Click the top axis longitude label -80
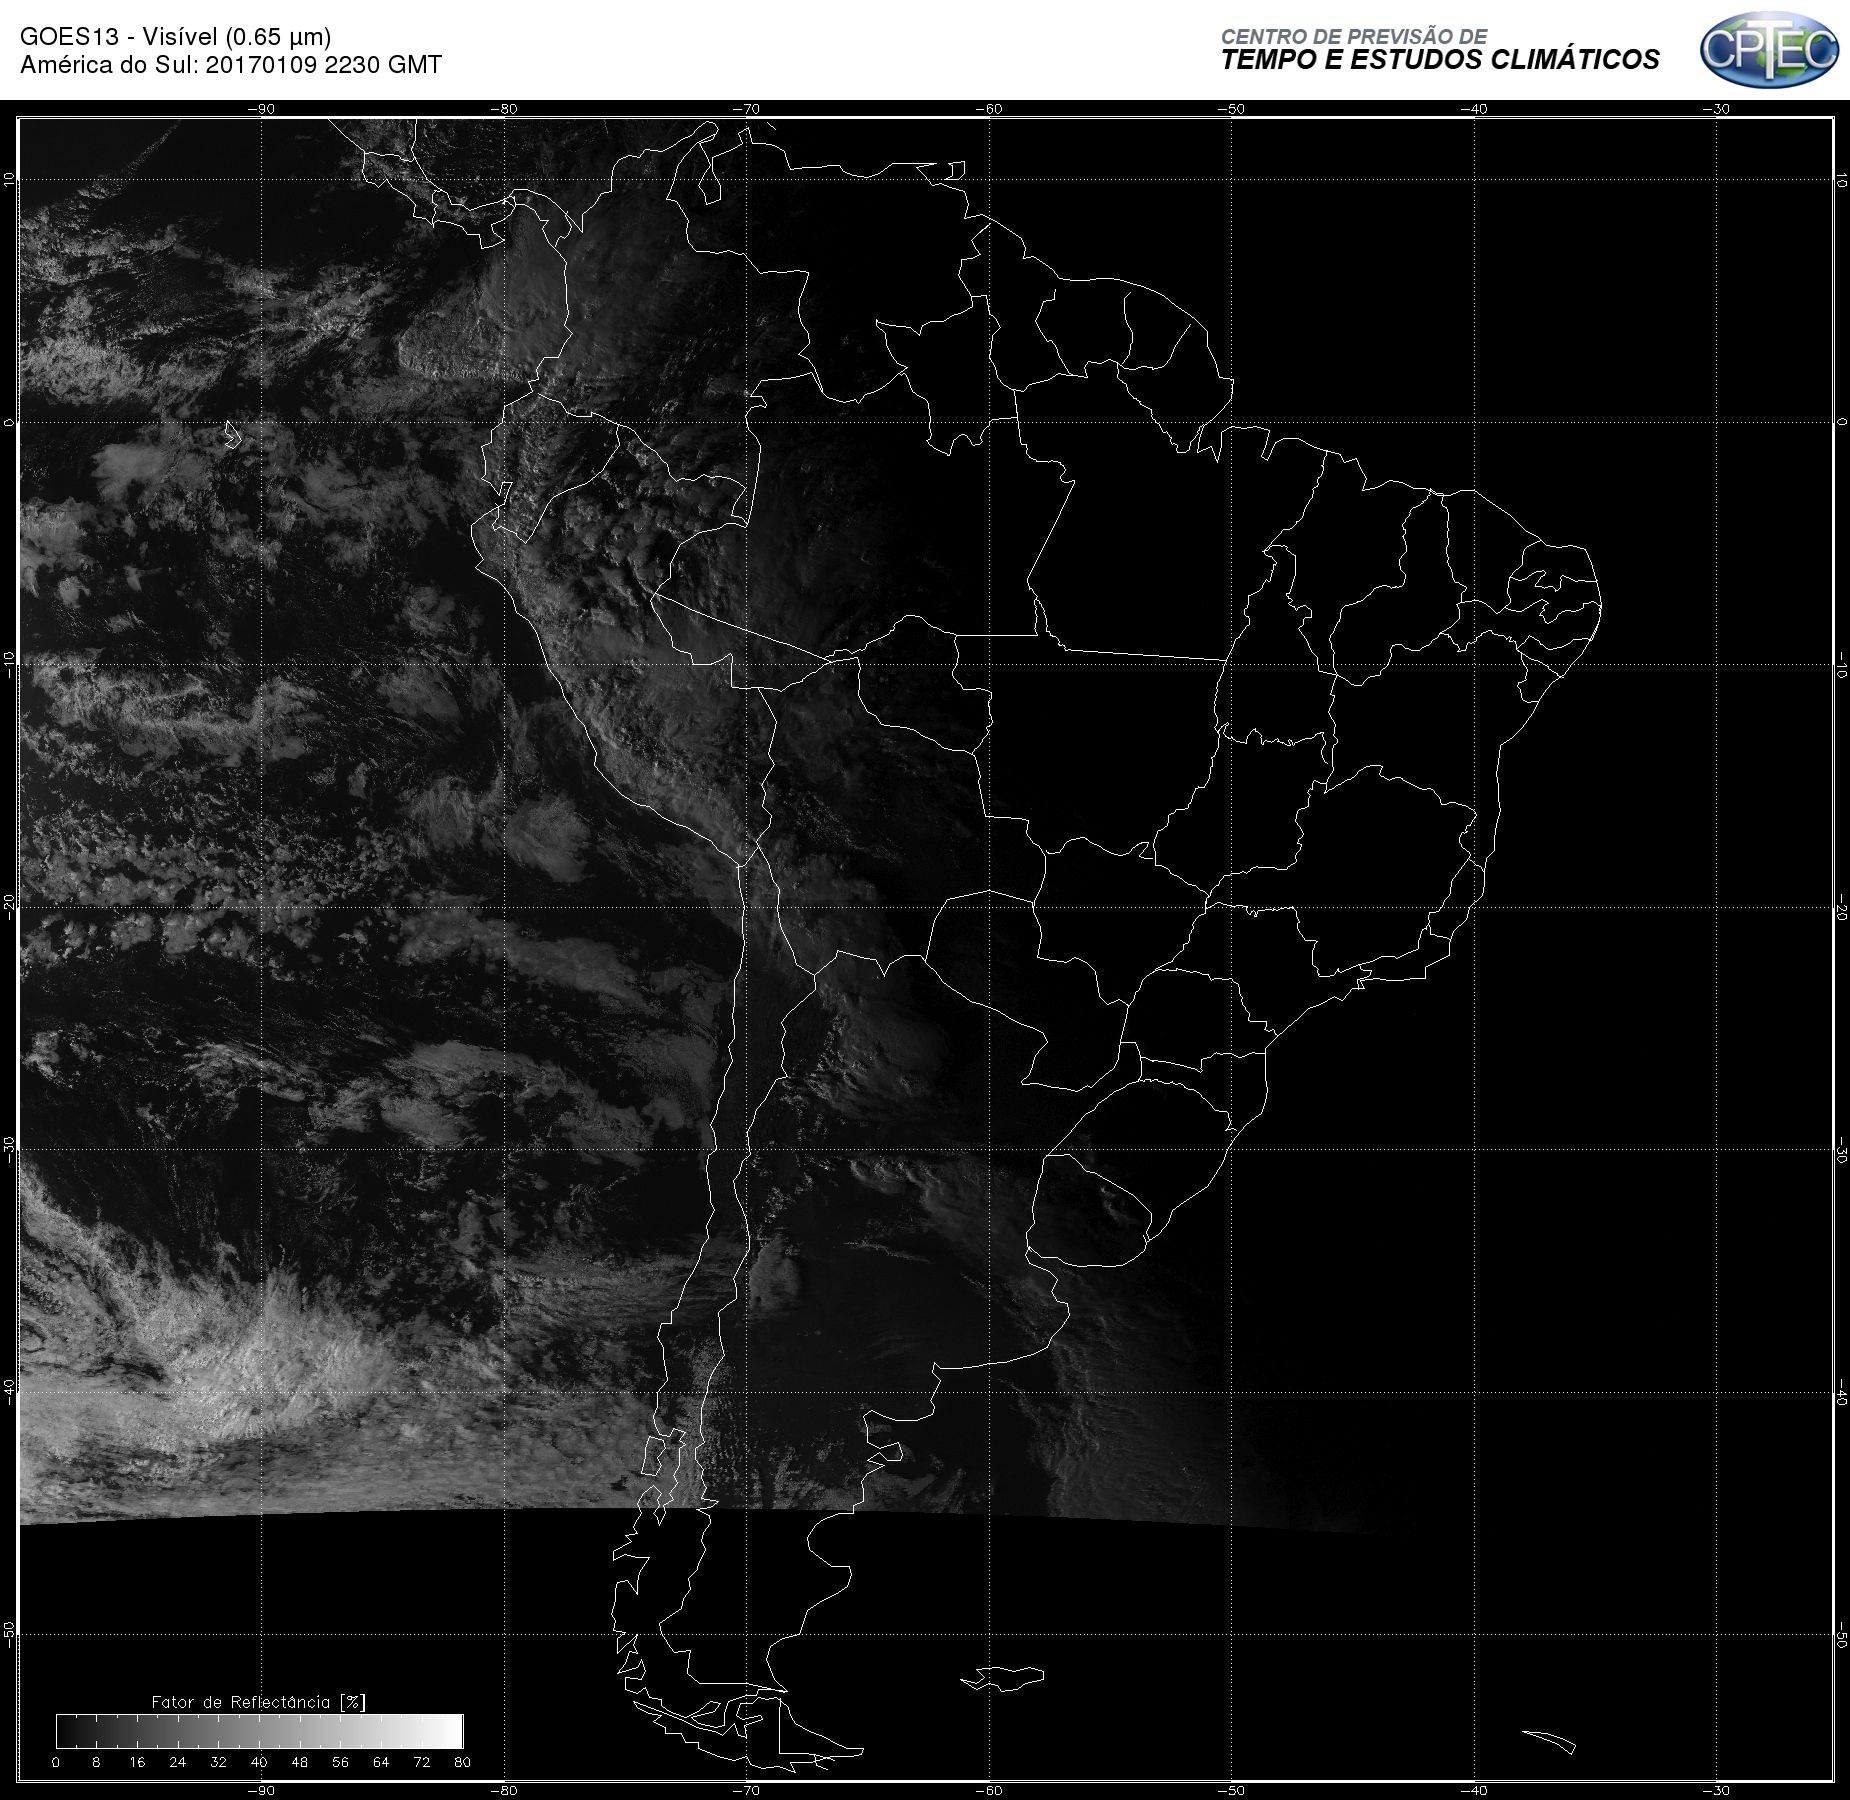This screenshot has height=1800, width=1850. [x=504, y=109]
